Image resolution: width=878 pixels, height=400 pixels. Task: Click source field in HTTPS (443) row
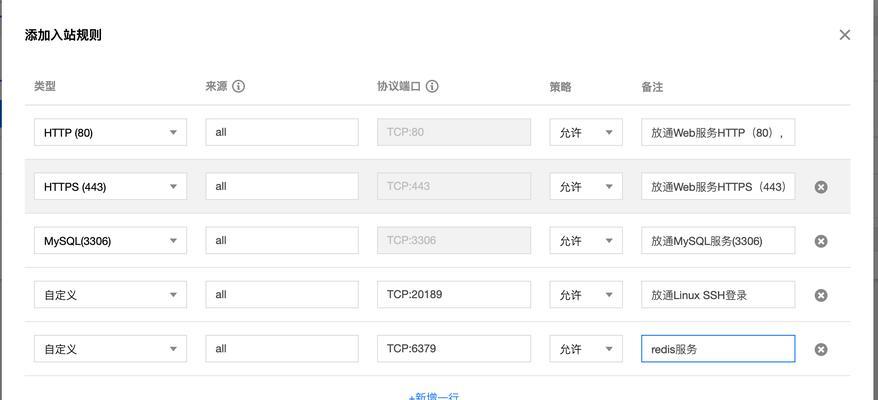coord(282,187)
